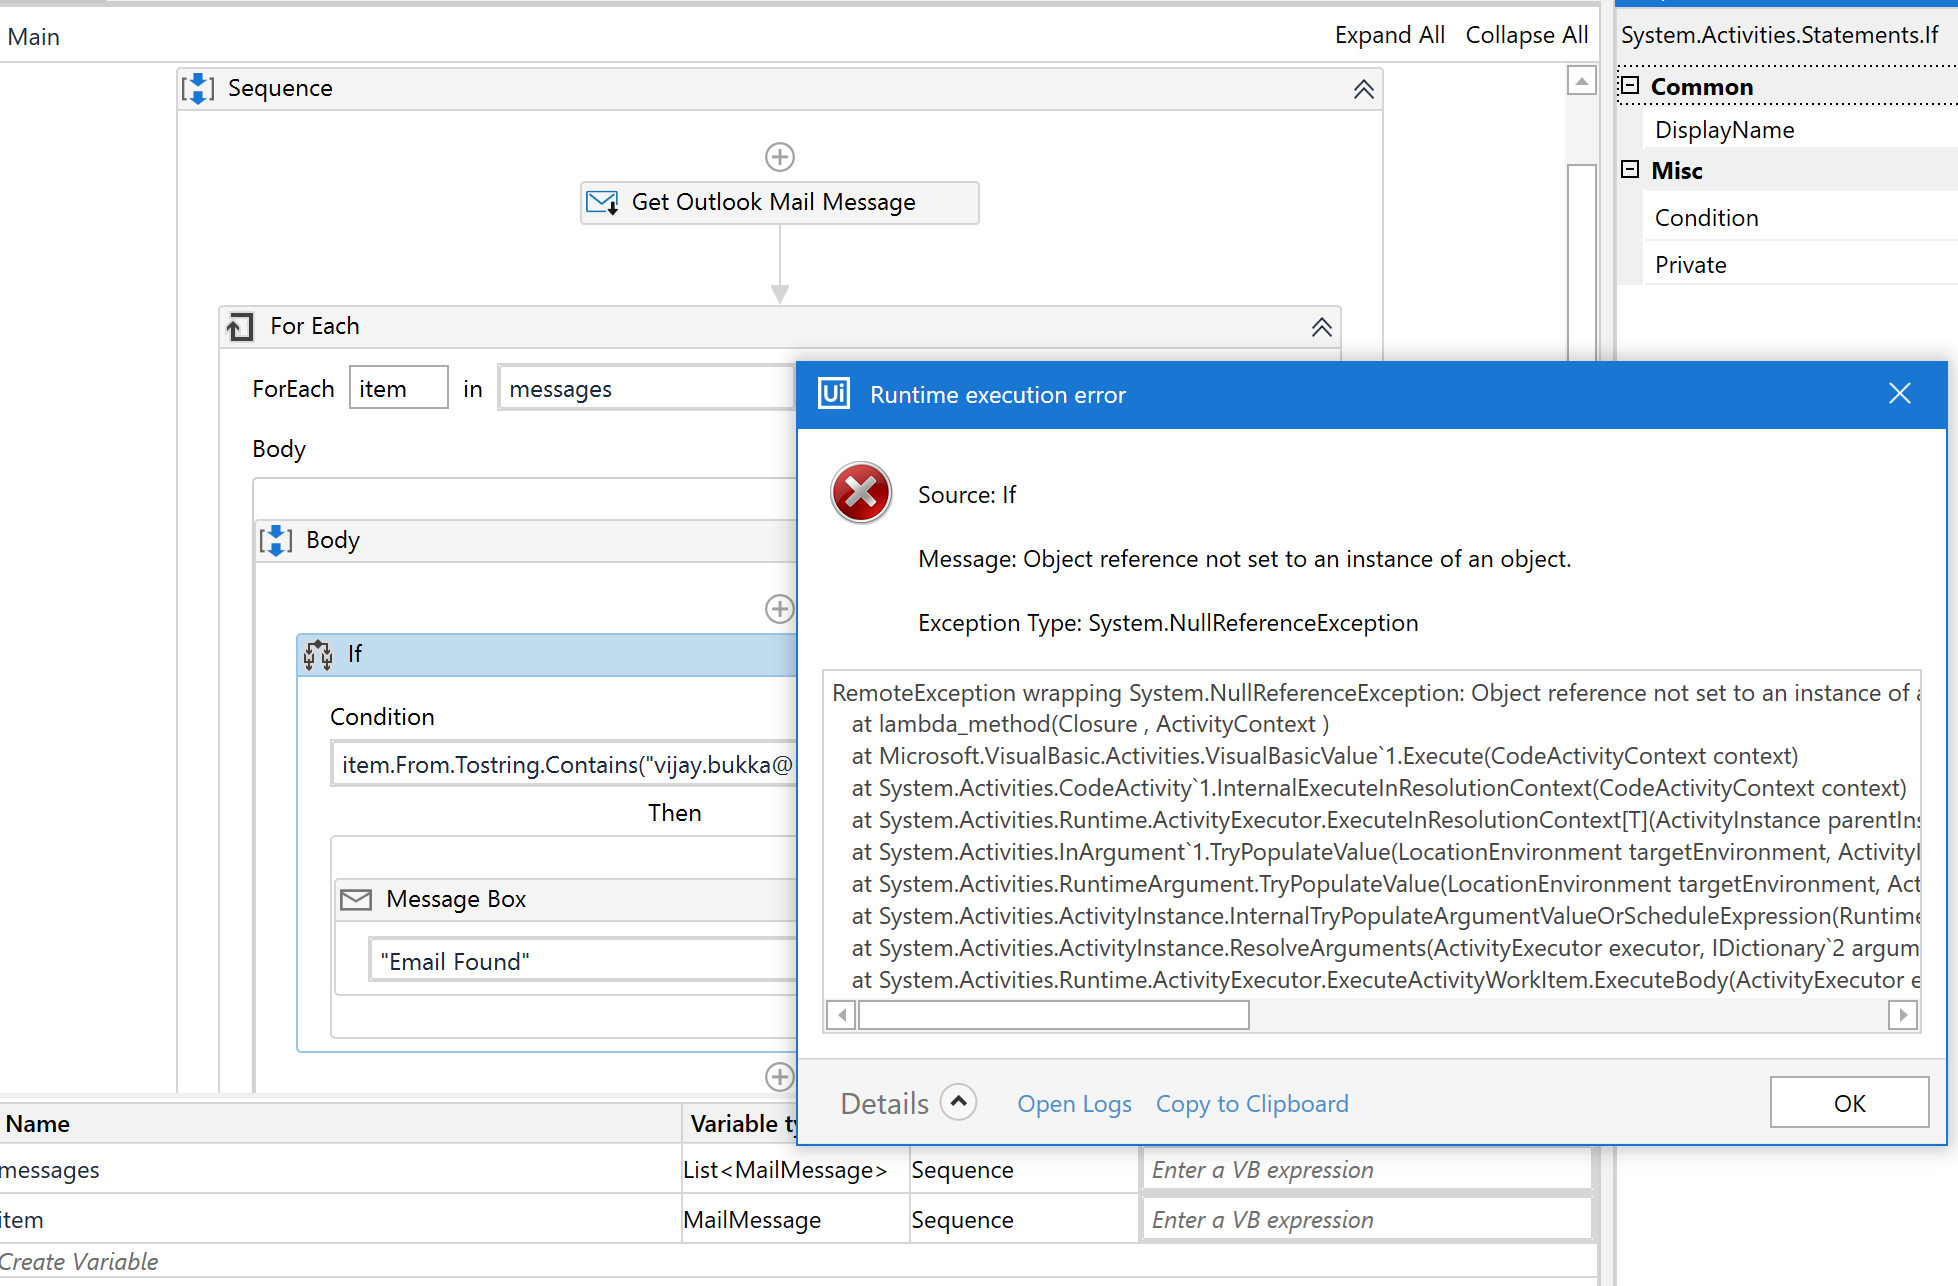Toggle the Details chevron in the error dialog
Viewport: 1958px width, 1286px height.
pyautogui.click(x=958, y=1102)
